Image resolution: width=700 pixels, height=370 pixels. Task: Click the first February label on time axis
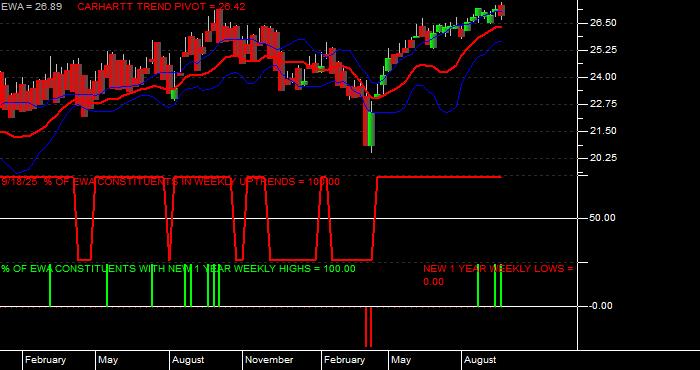[x=45, y=360]
